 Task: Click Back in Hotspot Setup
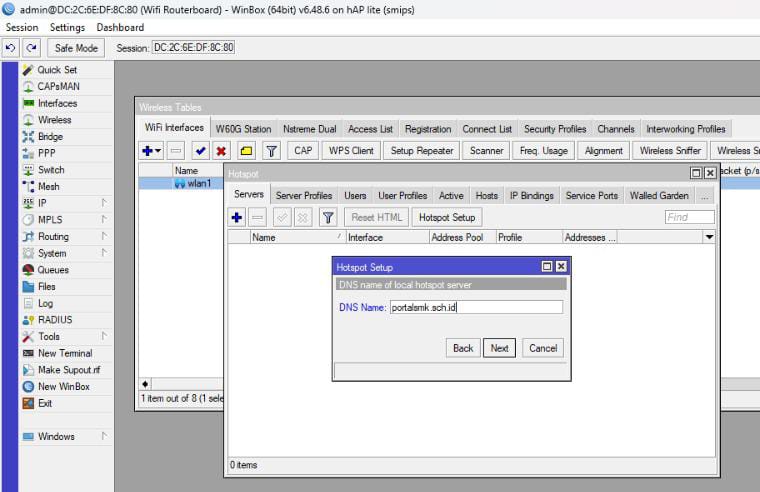[x=463, y=348]
